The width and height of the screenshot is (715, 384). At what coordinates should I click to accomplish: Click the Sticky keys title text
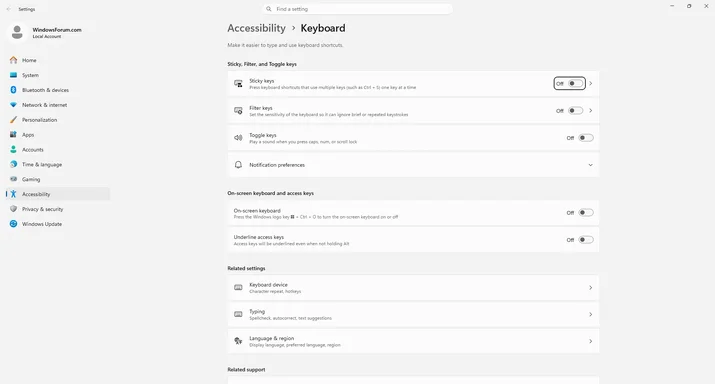(x=262, y=81)
